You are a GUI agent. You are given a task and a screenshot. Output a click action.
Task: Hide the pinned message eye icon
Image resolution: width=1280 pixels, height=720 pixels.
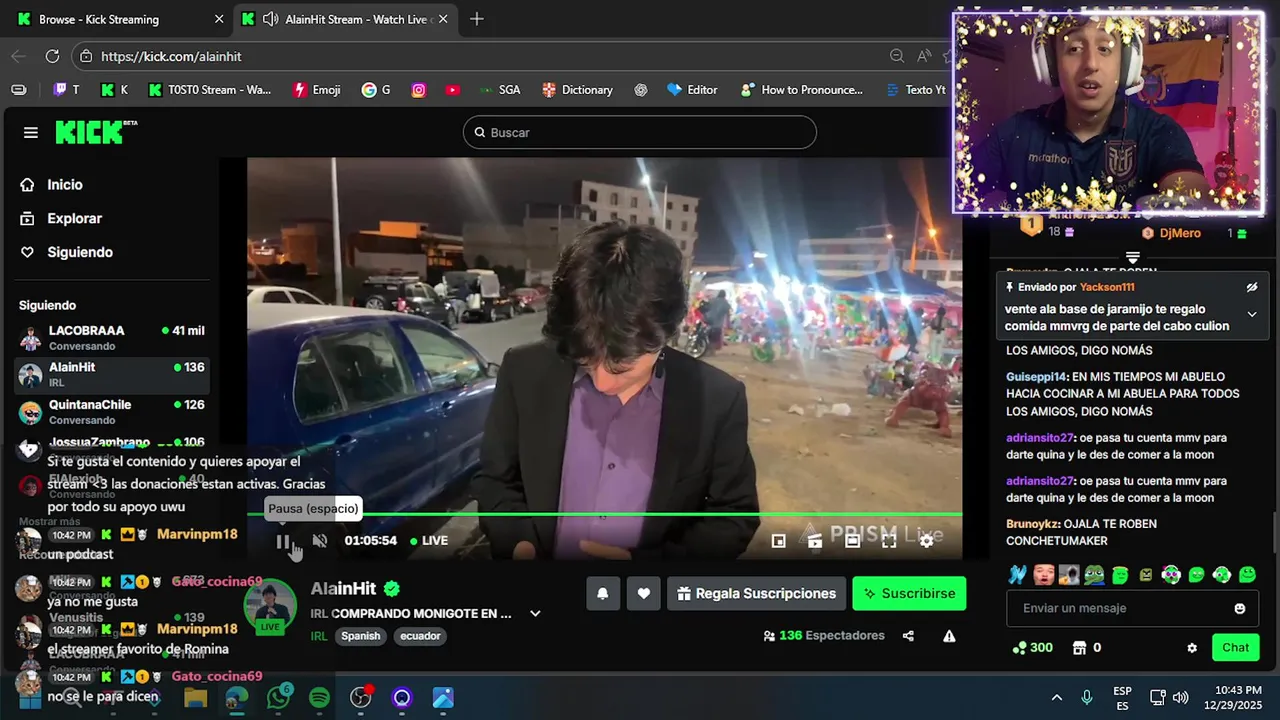tap(1252, 287)
